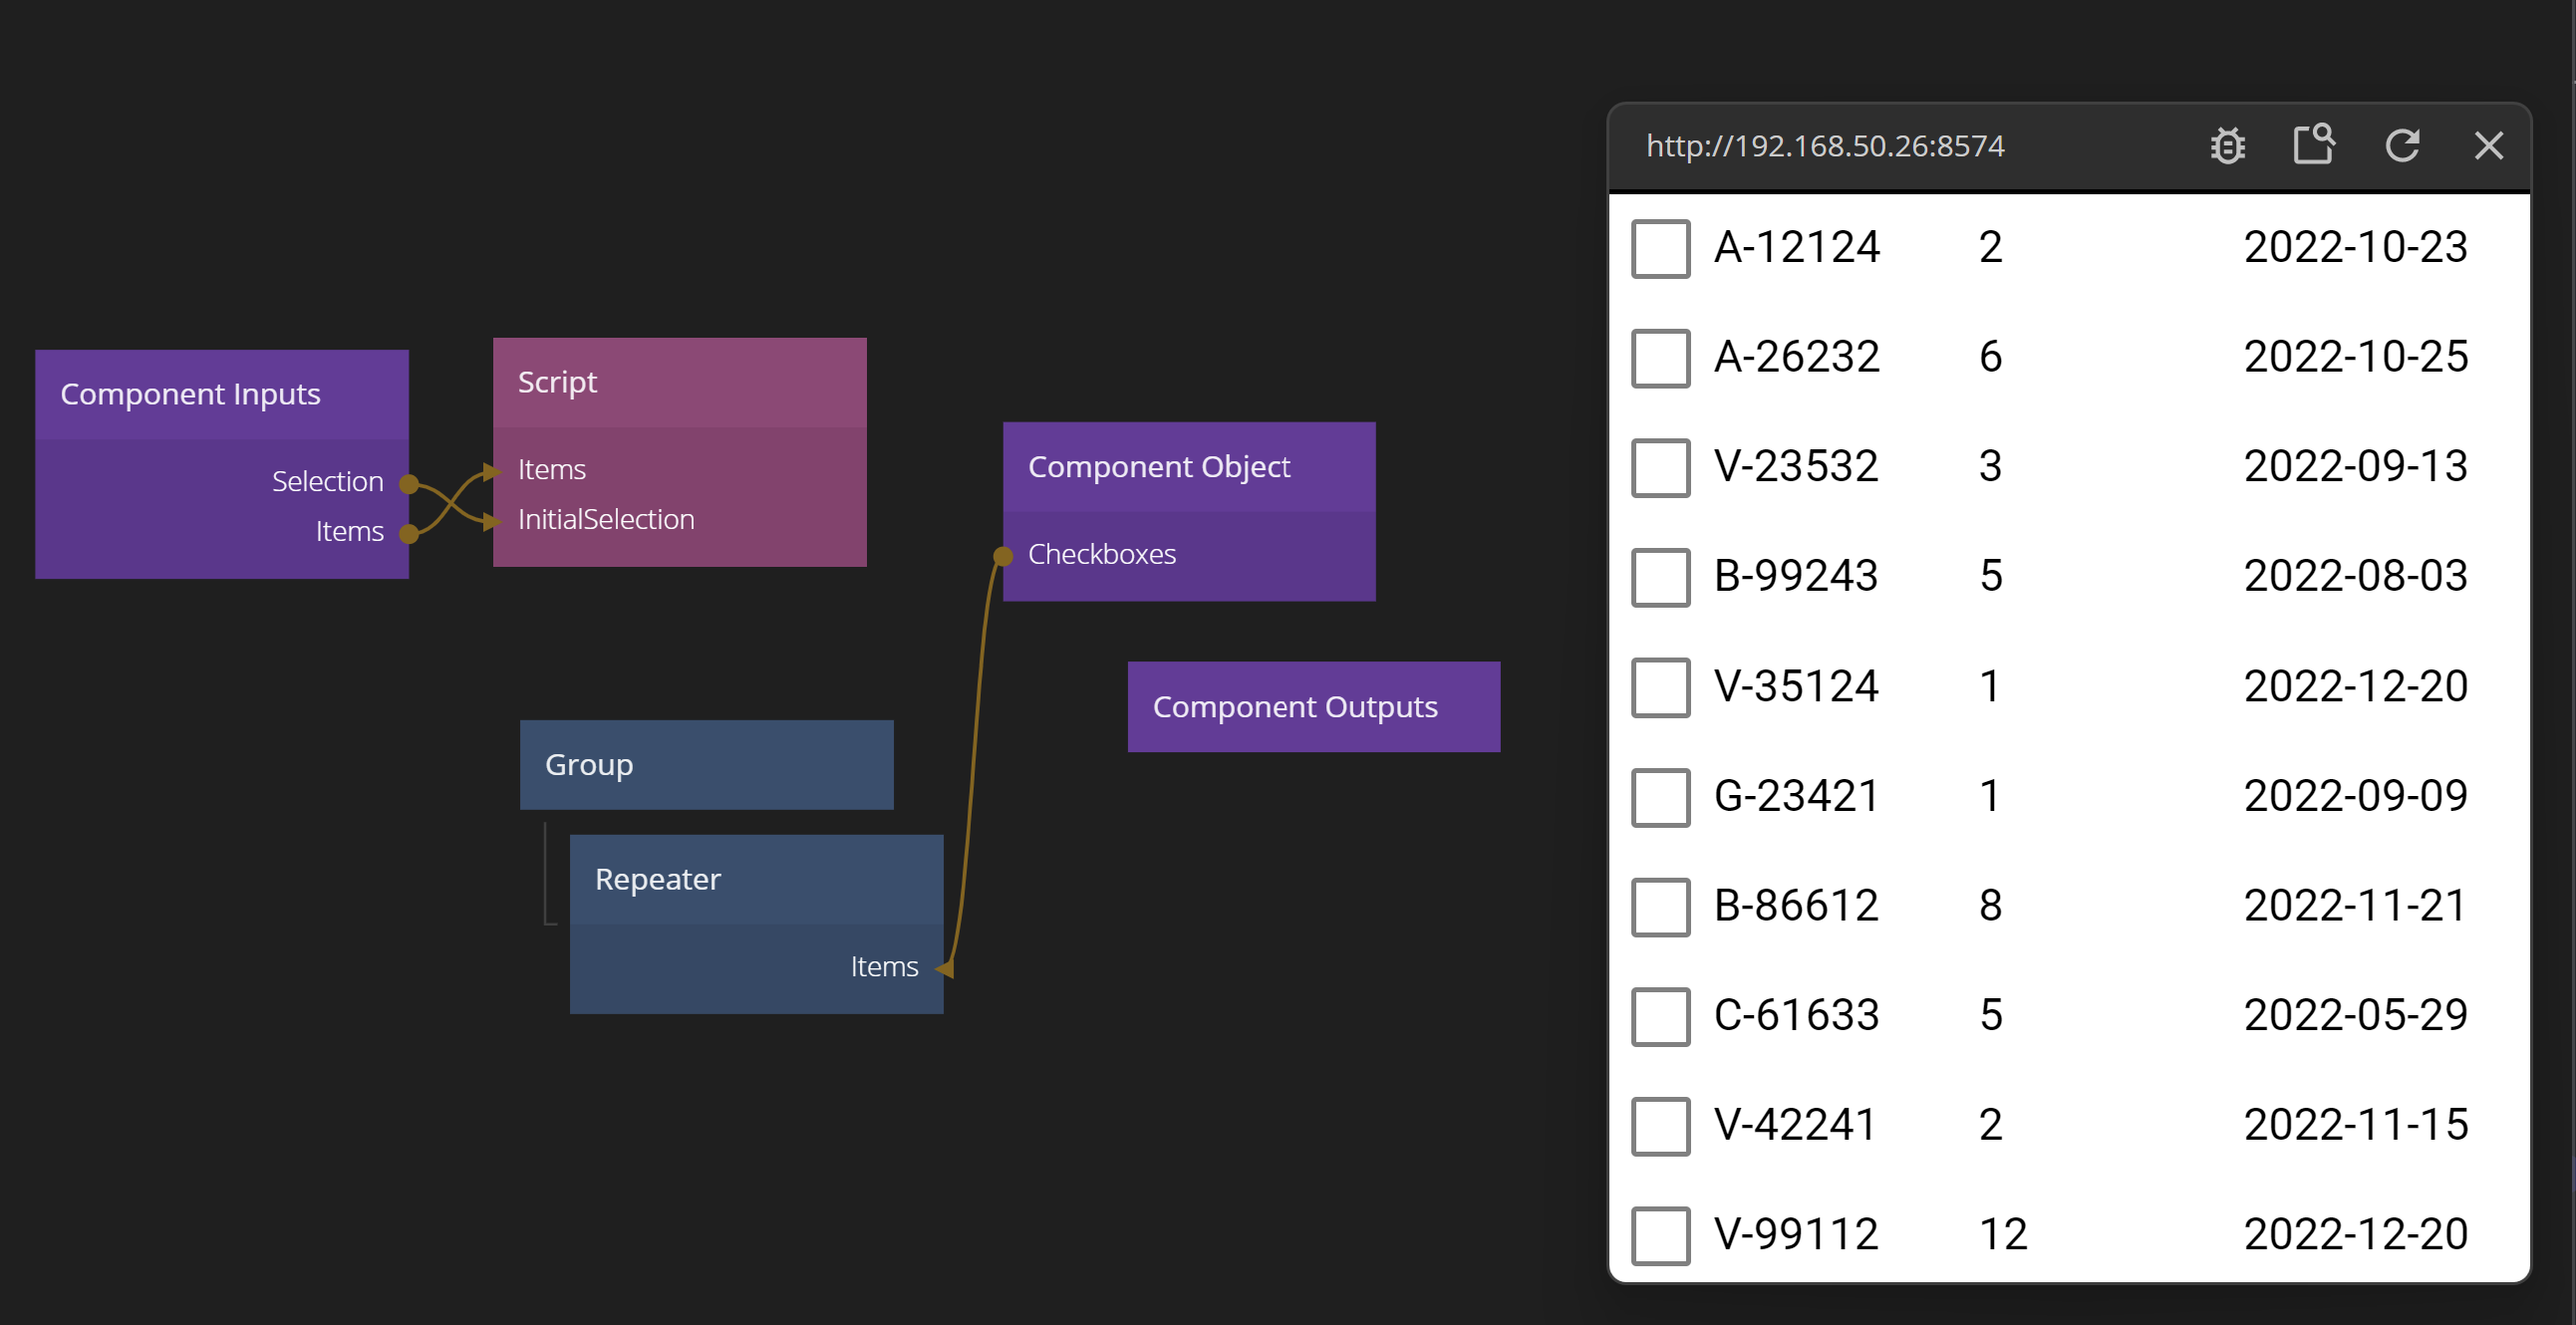
Task: Close the preview window
Action: tap(2488, 146)
